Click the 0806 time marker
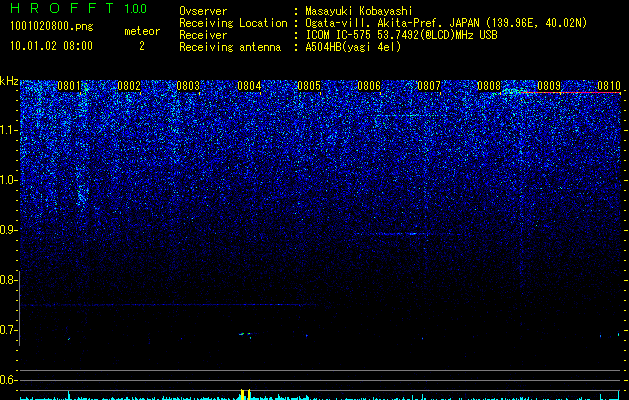This screenshot has height=400, width=629. [x=369, y=86]
